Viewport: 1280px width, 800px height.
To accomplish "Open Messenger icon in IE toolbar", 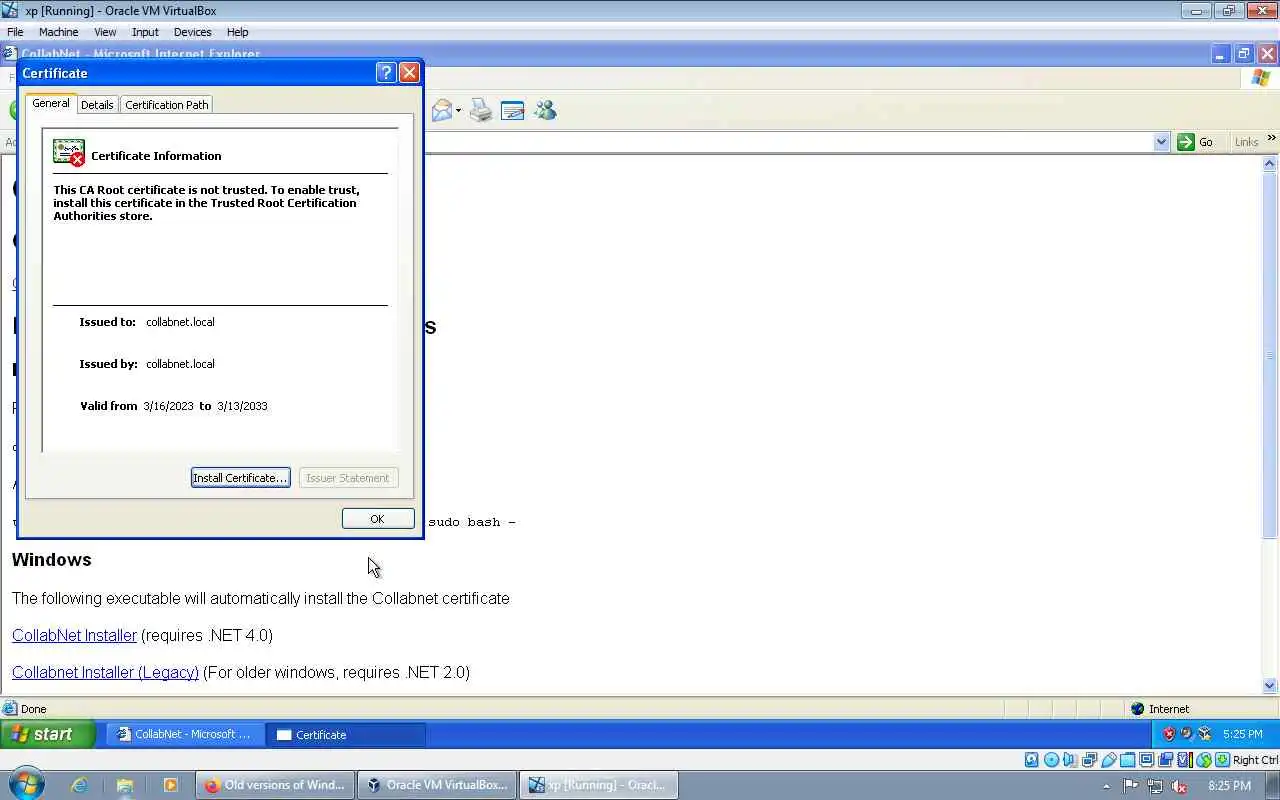I will 545,111.
